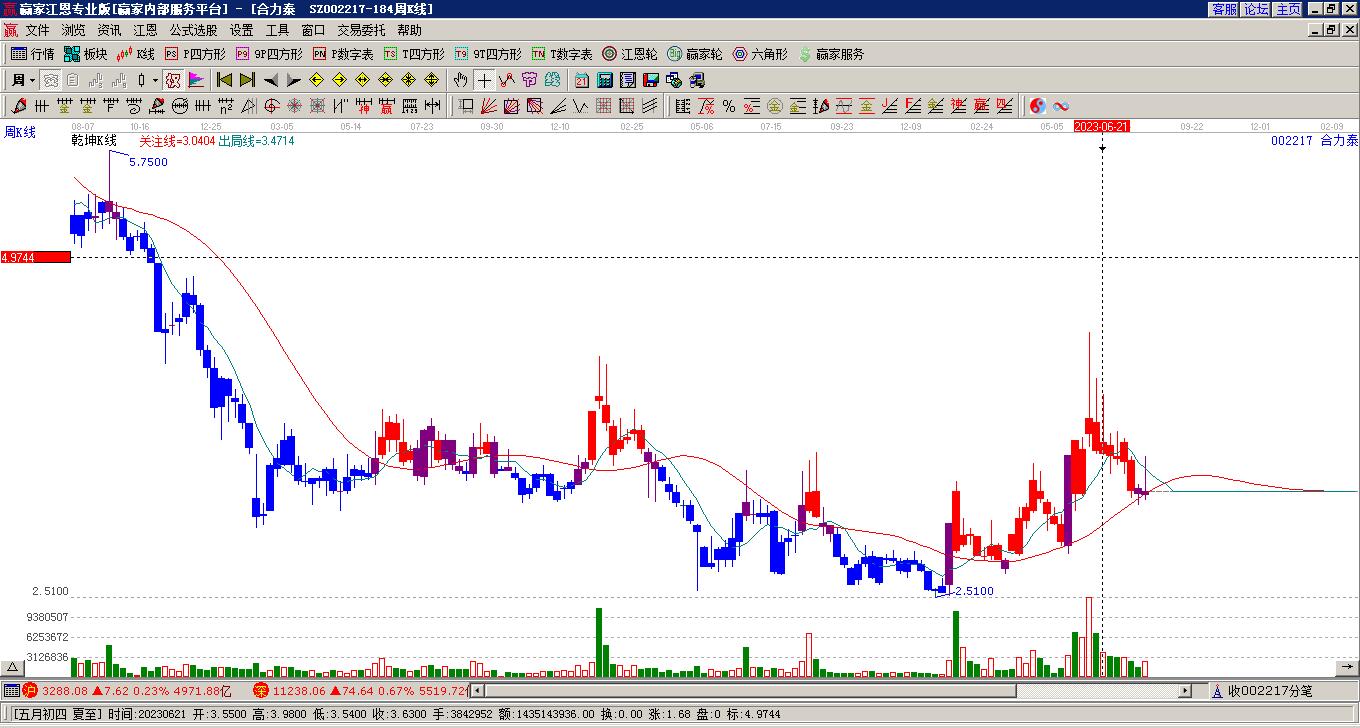This screenshot has height=728, width=1360.
Task: Click the triangle button at volume panel left
Action: (12, 667)
